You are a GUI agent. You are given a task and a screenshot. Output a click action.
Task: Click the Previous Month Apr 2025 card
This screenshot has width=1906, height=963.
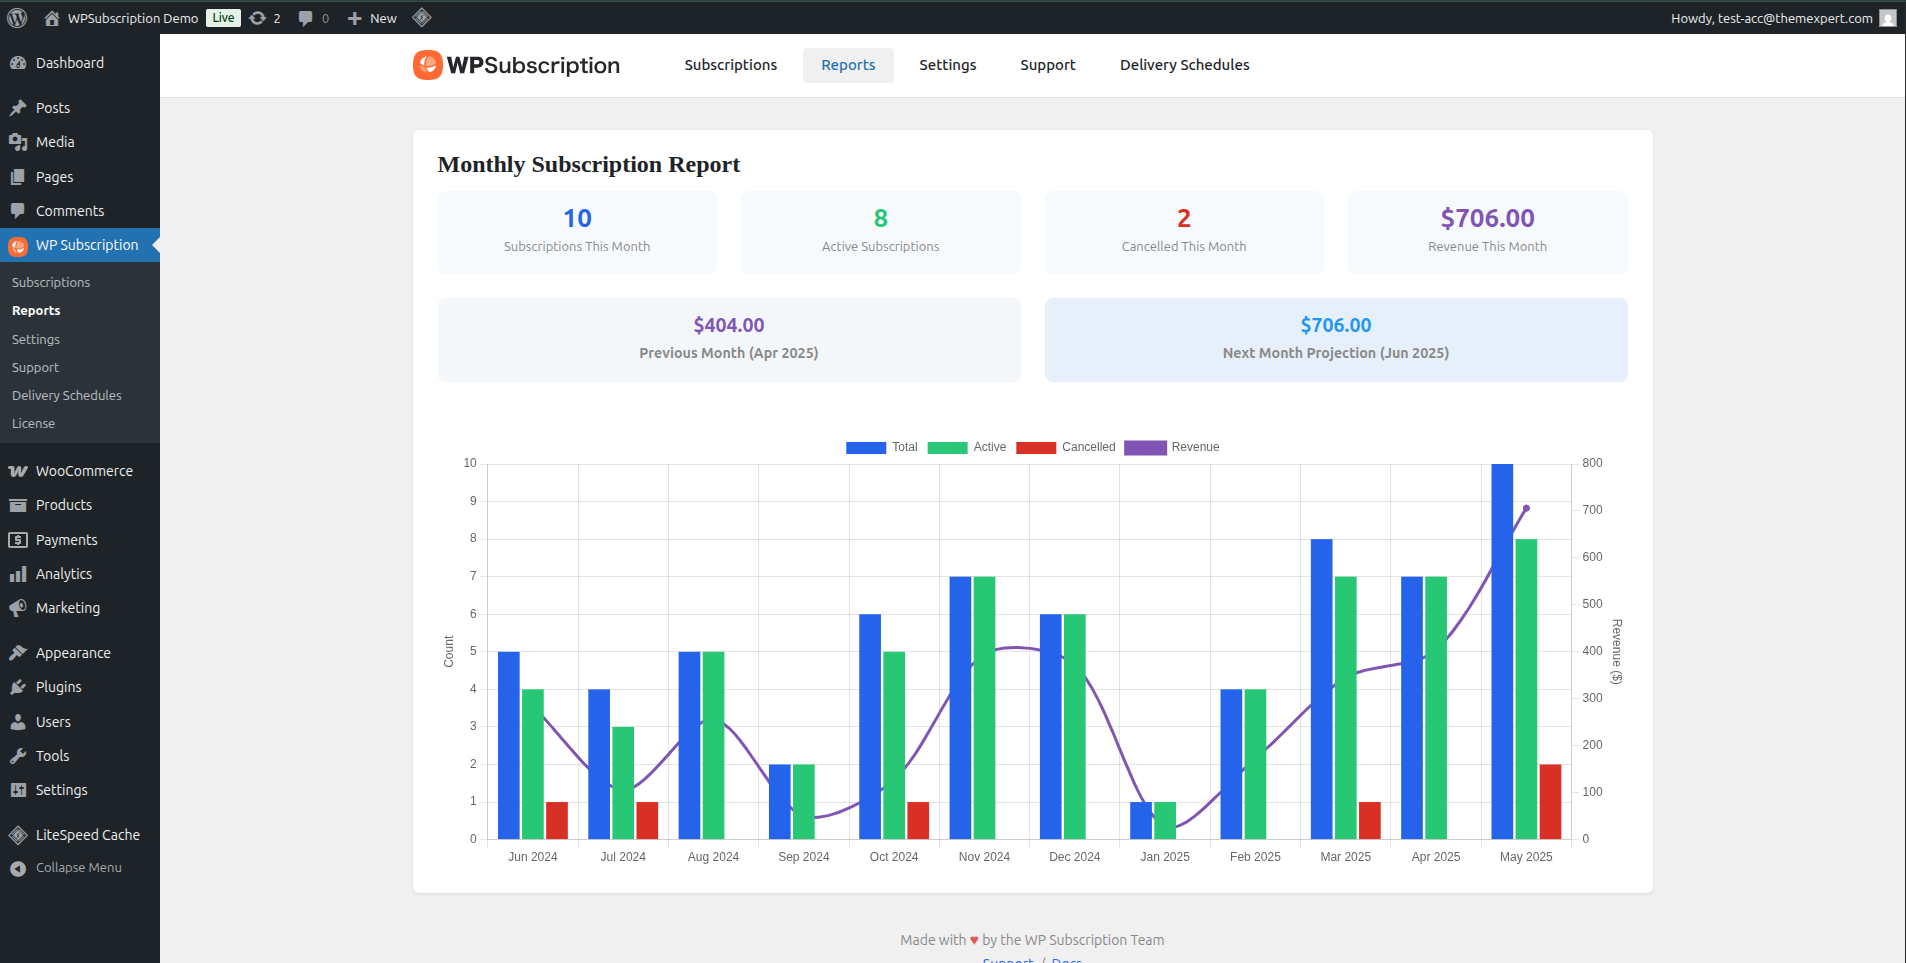[x=729, y=340]
